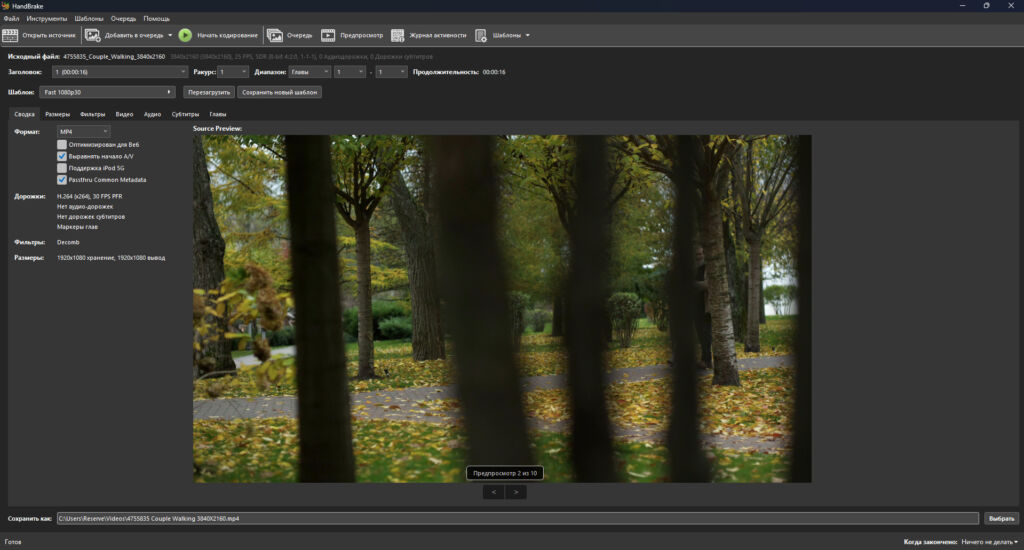This screenshot has height=550, width=1024.
Task: Click the Готов status text
Action: (13, 542)
